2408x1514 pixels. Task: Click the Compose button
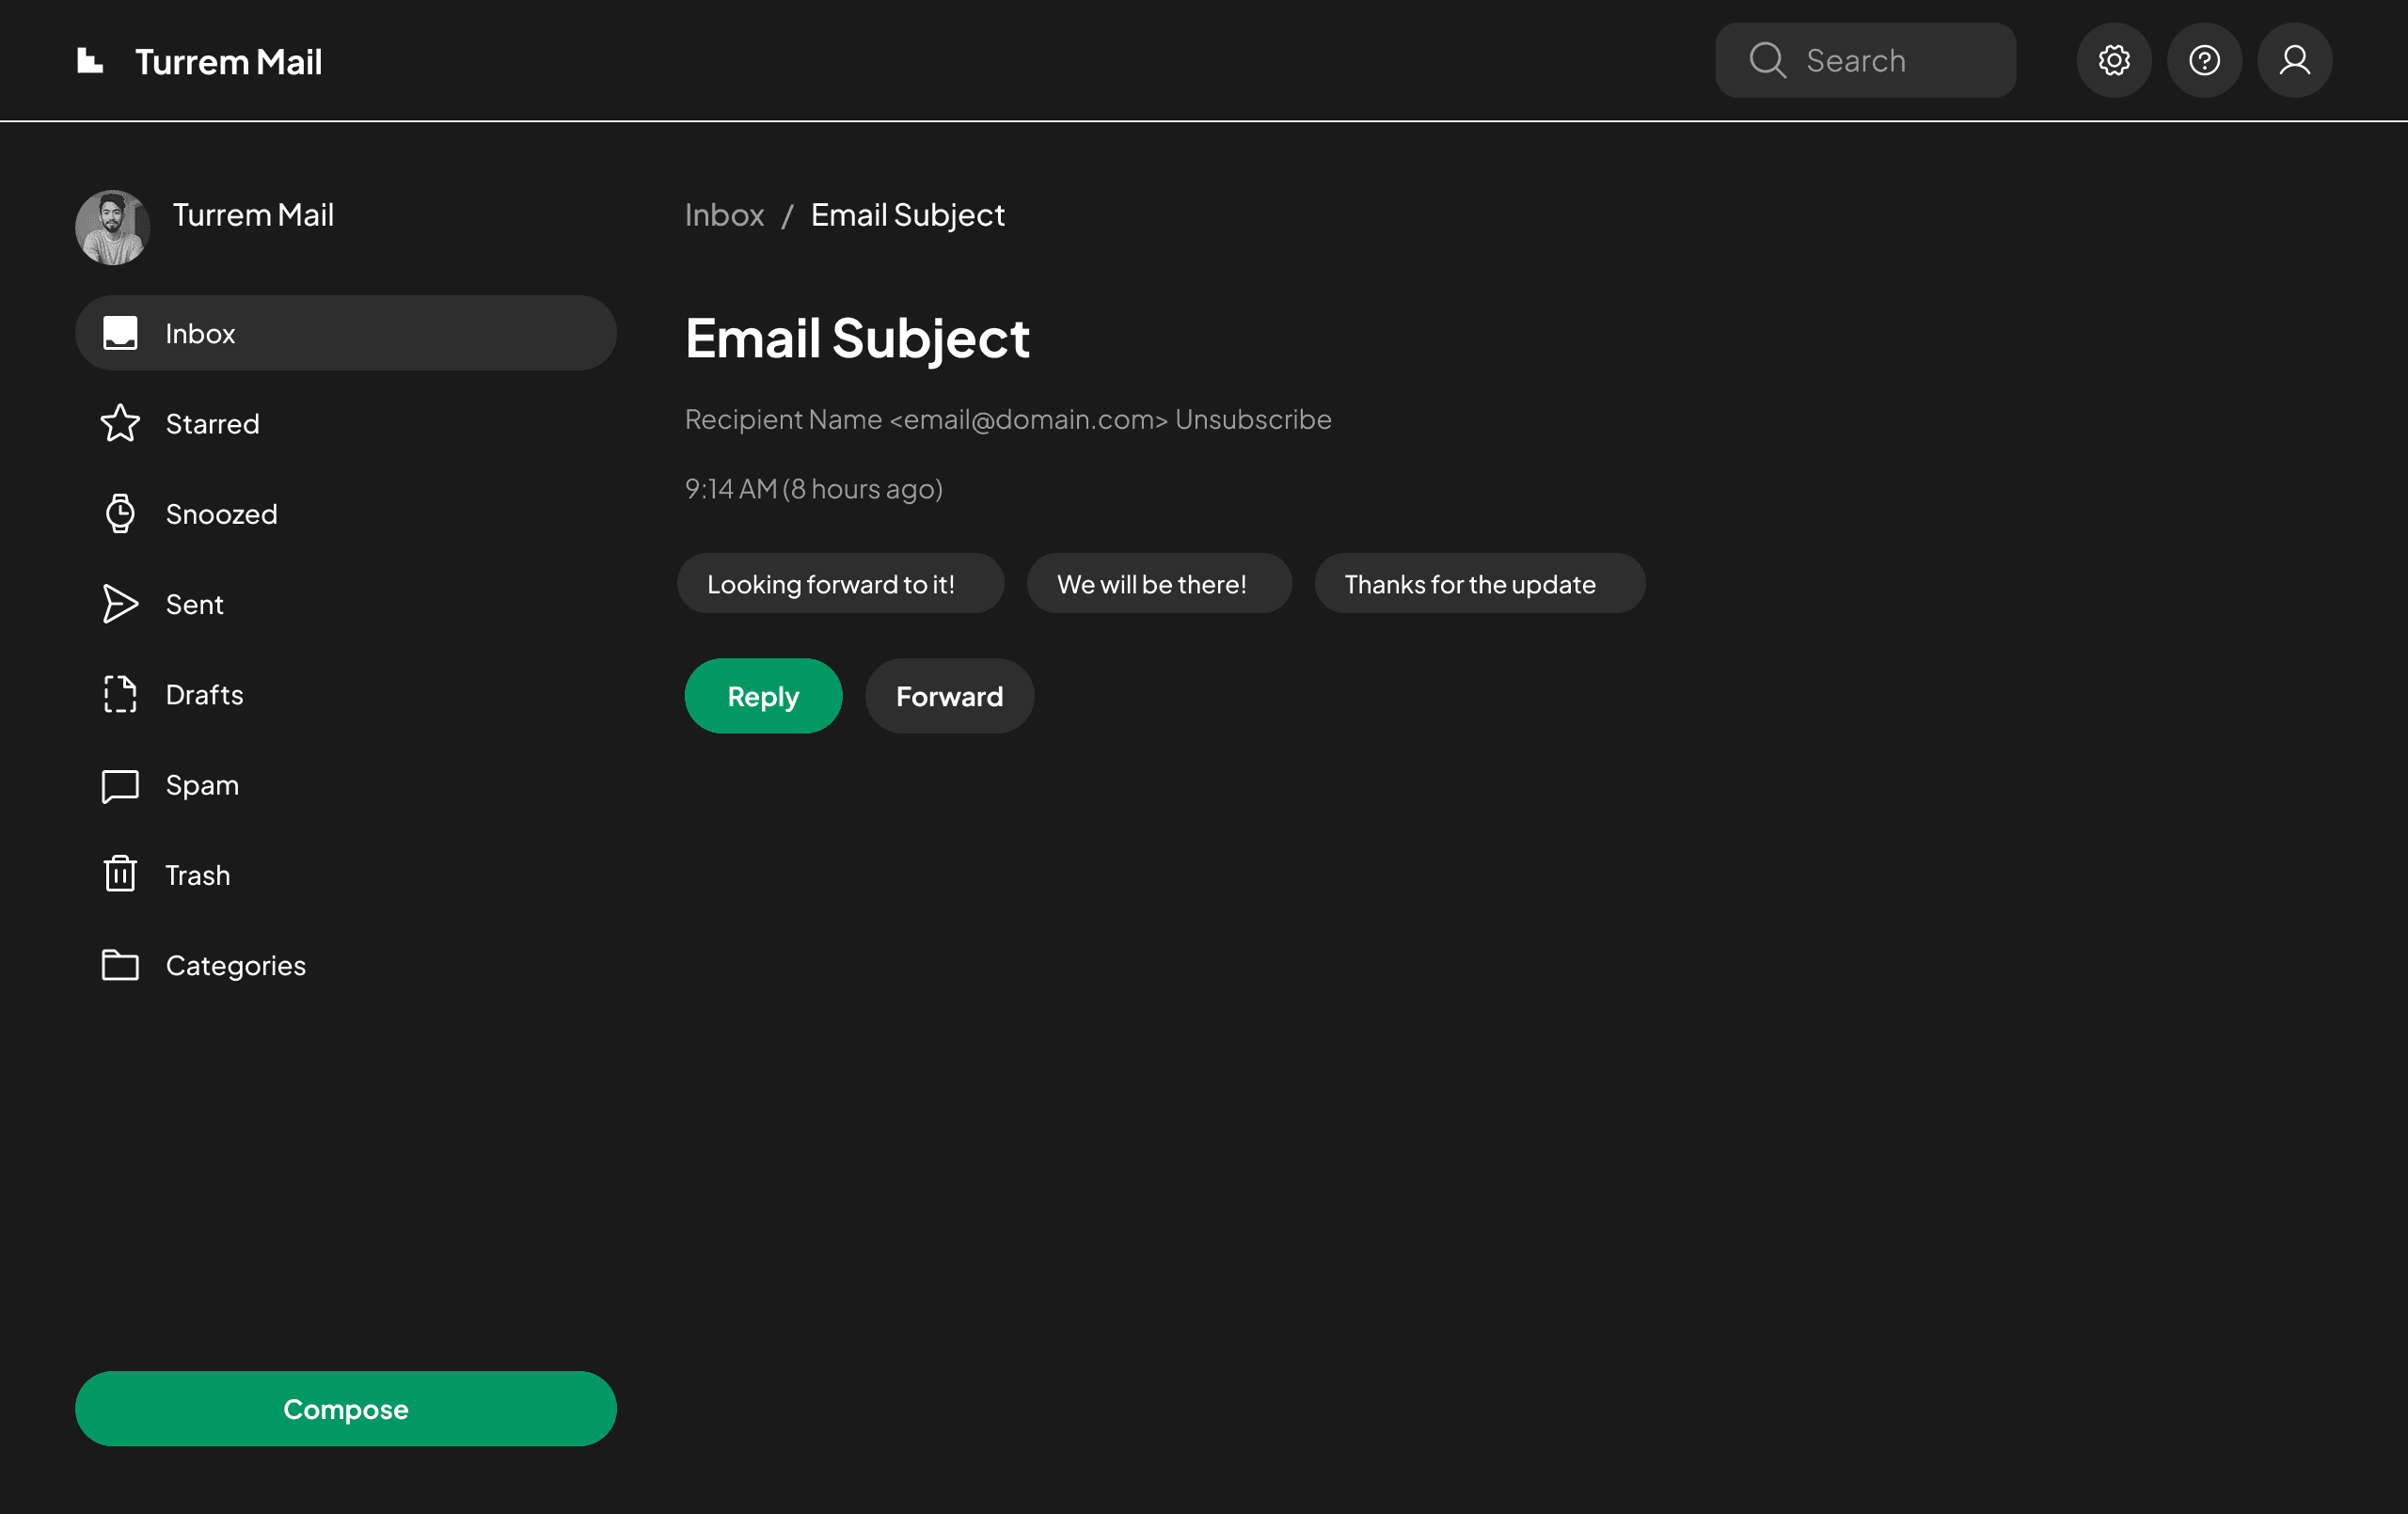[x=345, y=1409]
